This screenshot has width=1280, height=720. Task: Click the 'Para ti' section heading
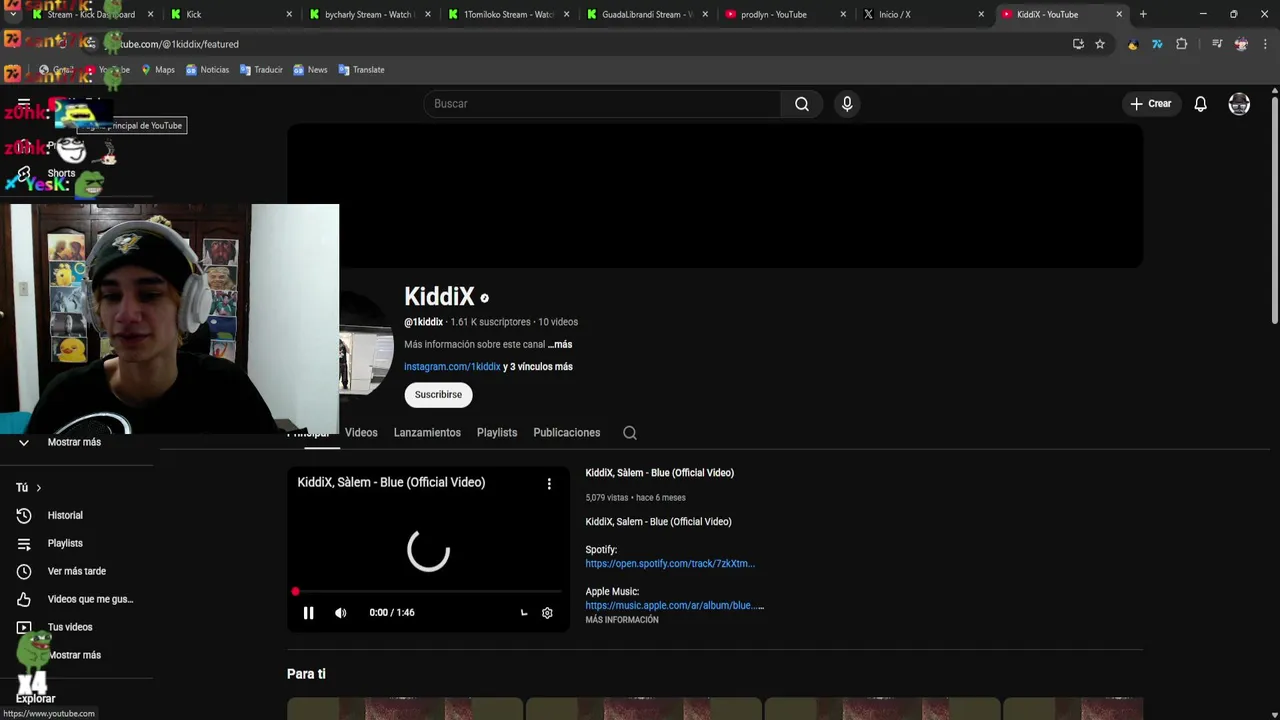[306, 674]
